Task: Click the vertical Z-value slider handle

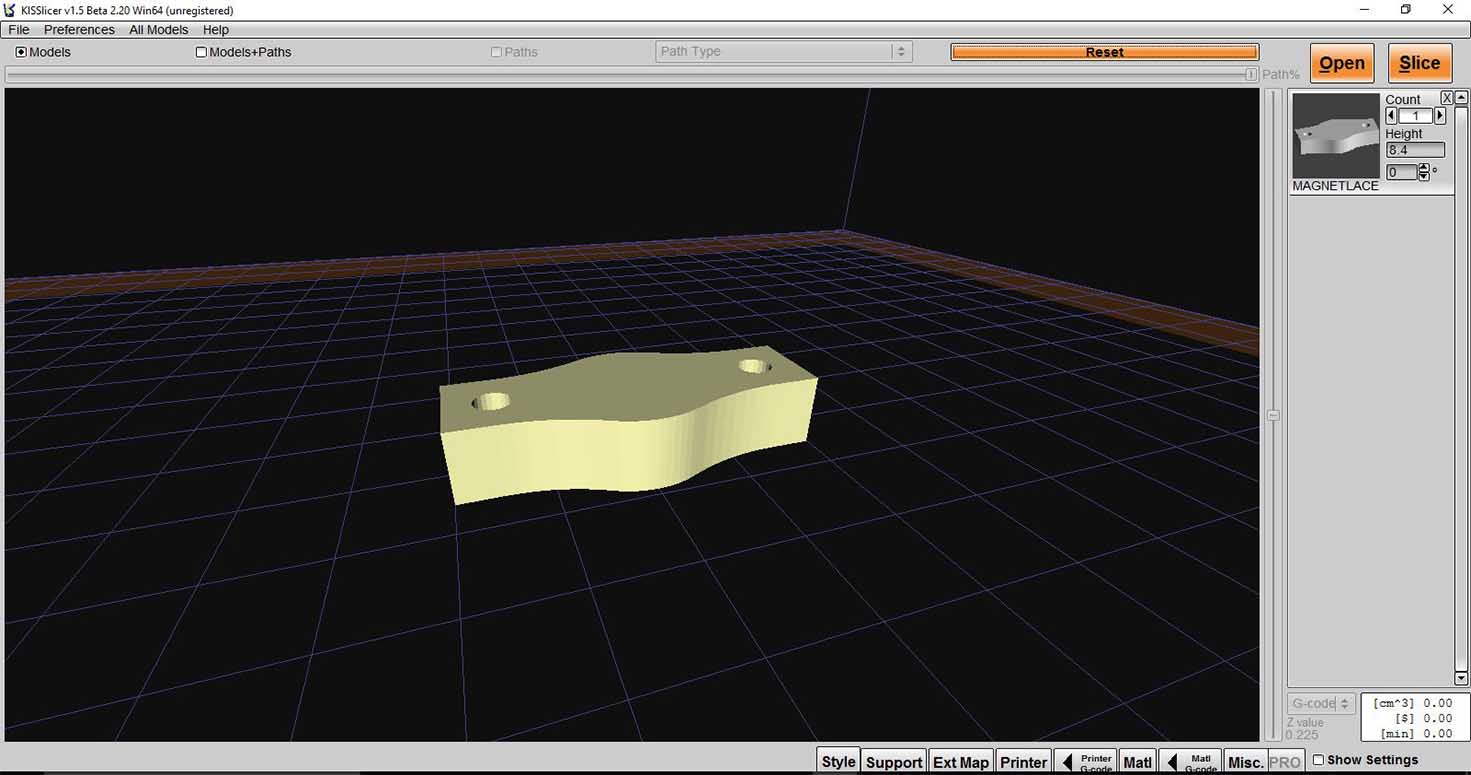Action: (1273, 415)
